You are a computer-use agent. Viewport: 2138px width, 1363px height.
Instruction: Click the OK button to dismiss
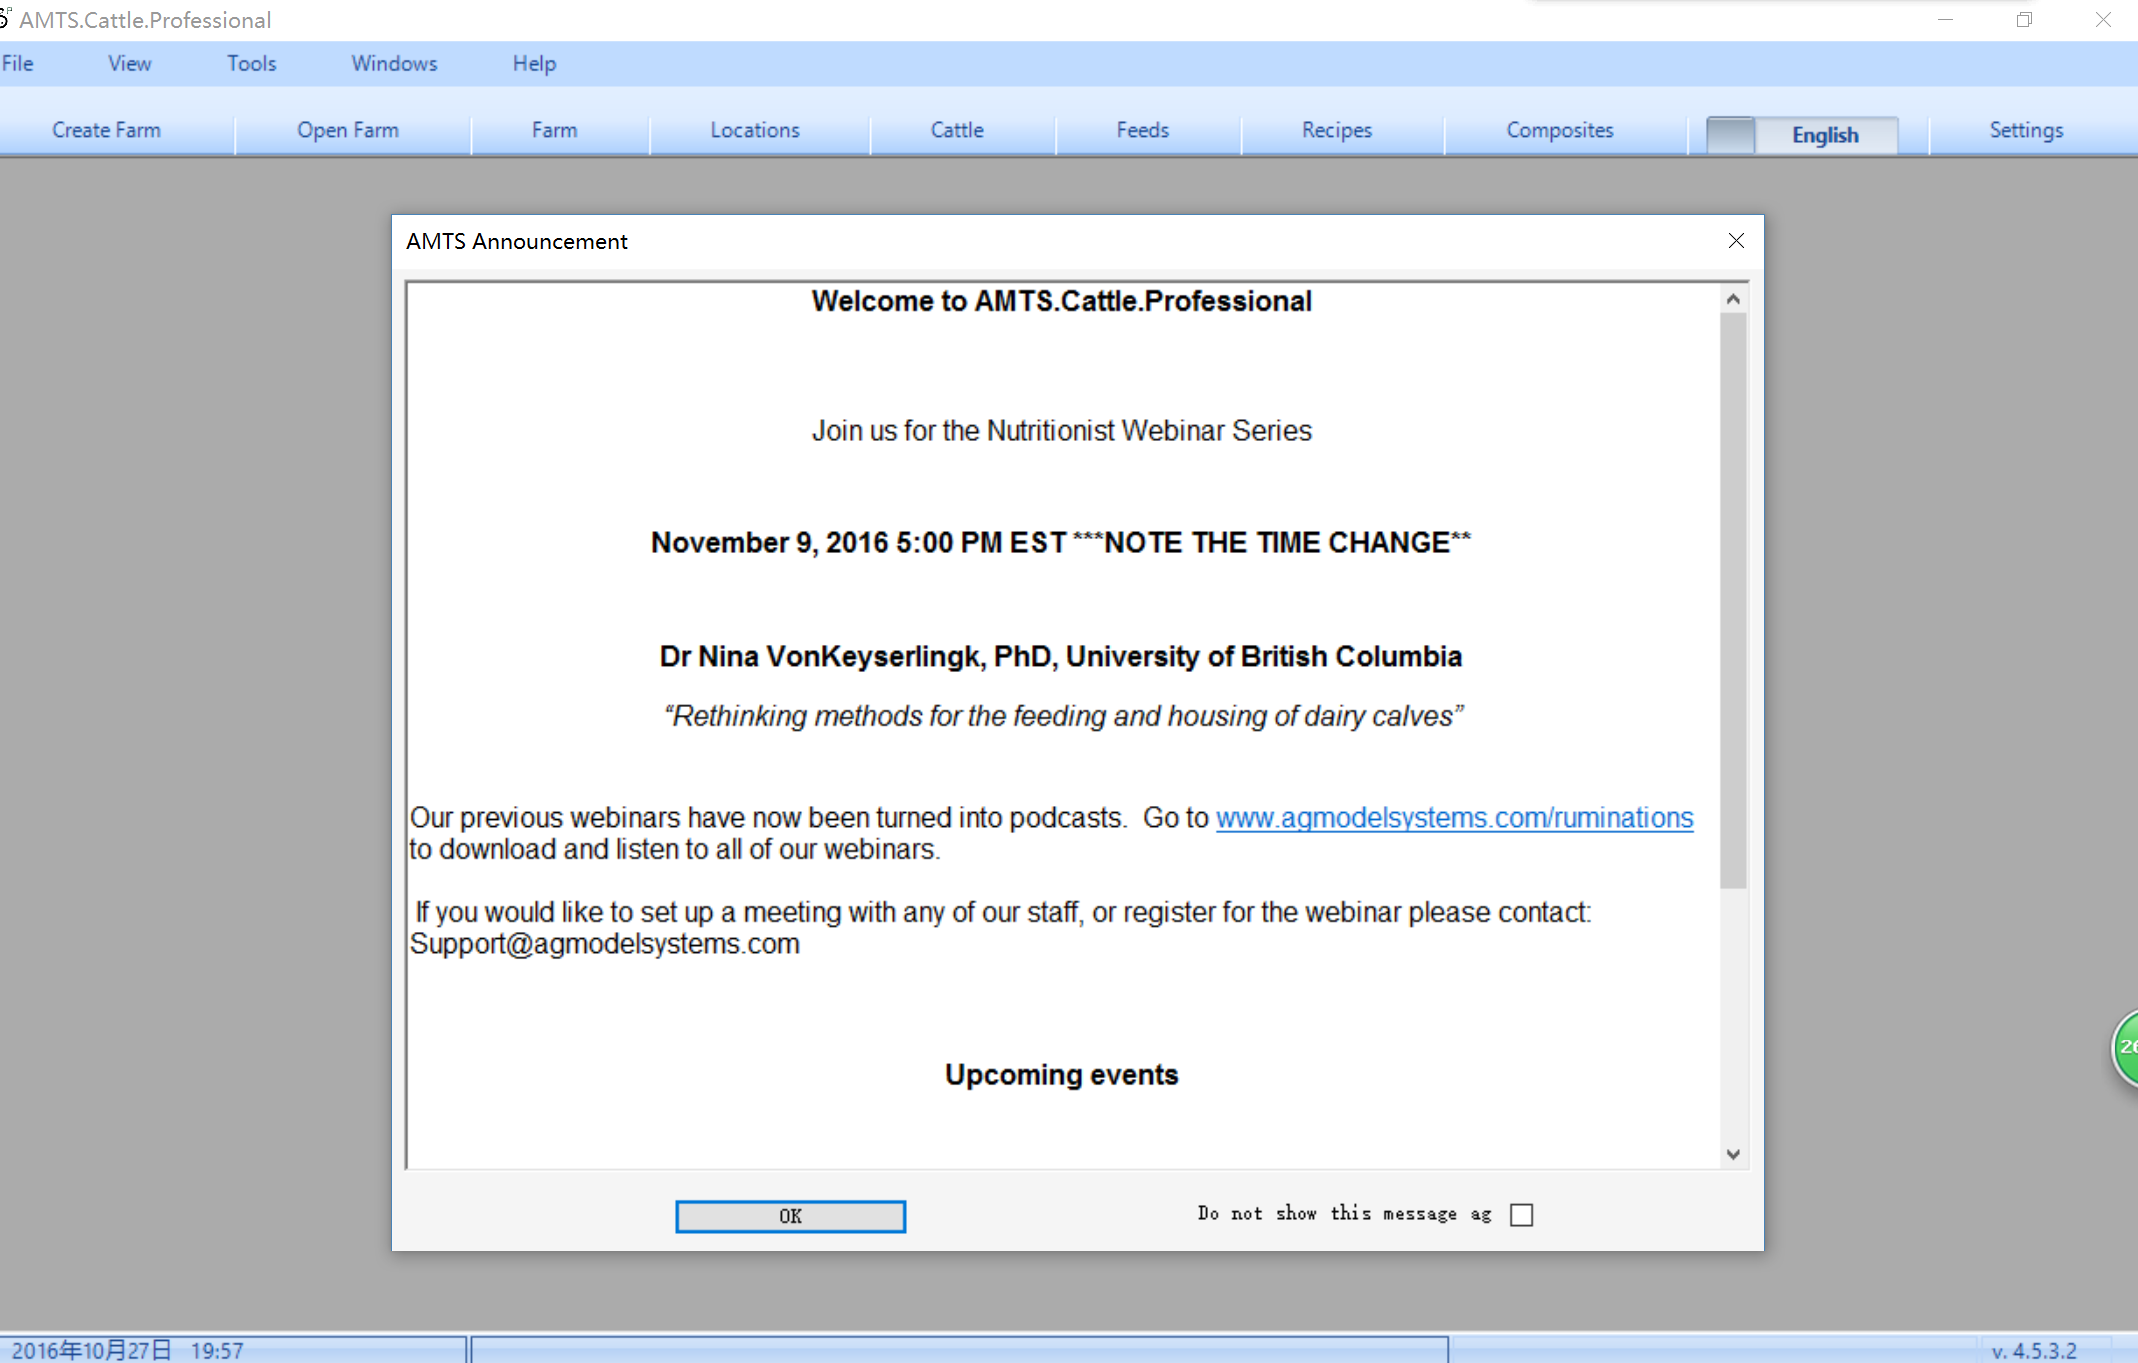tap(790, 1215)
